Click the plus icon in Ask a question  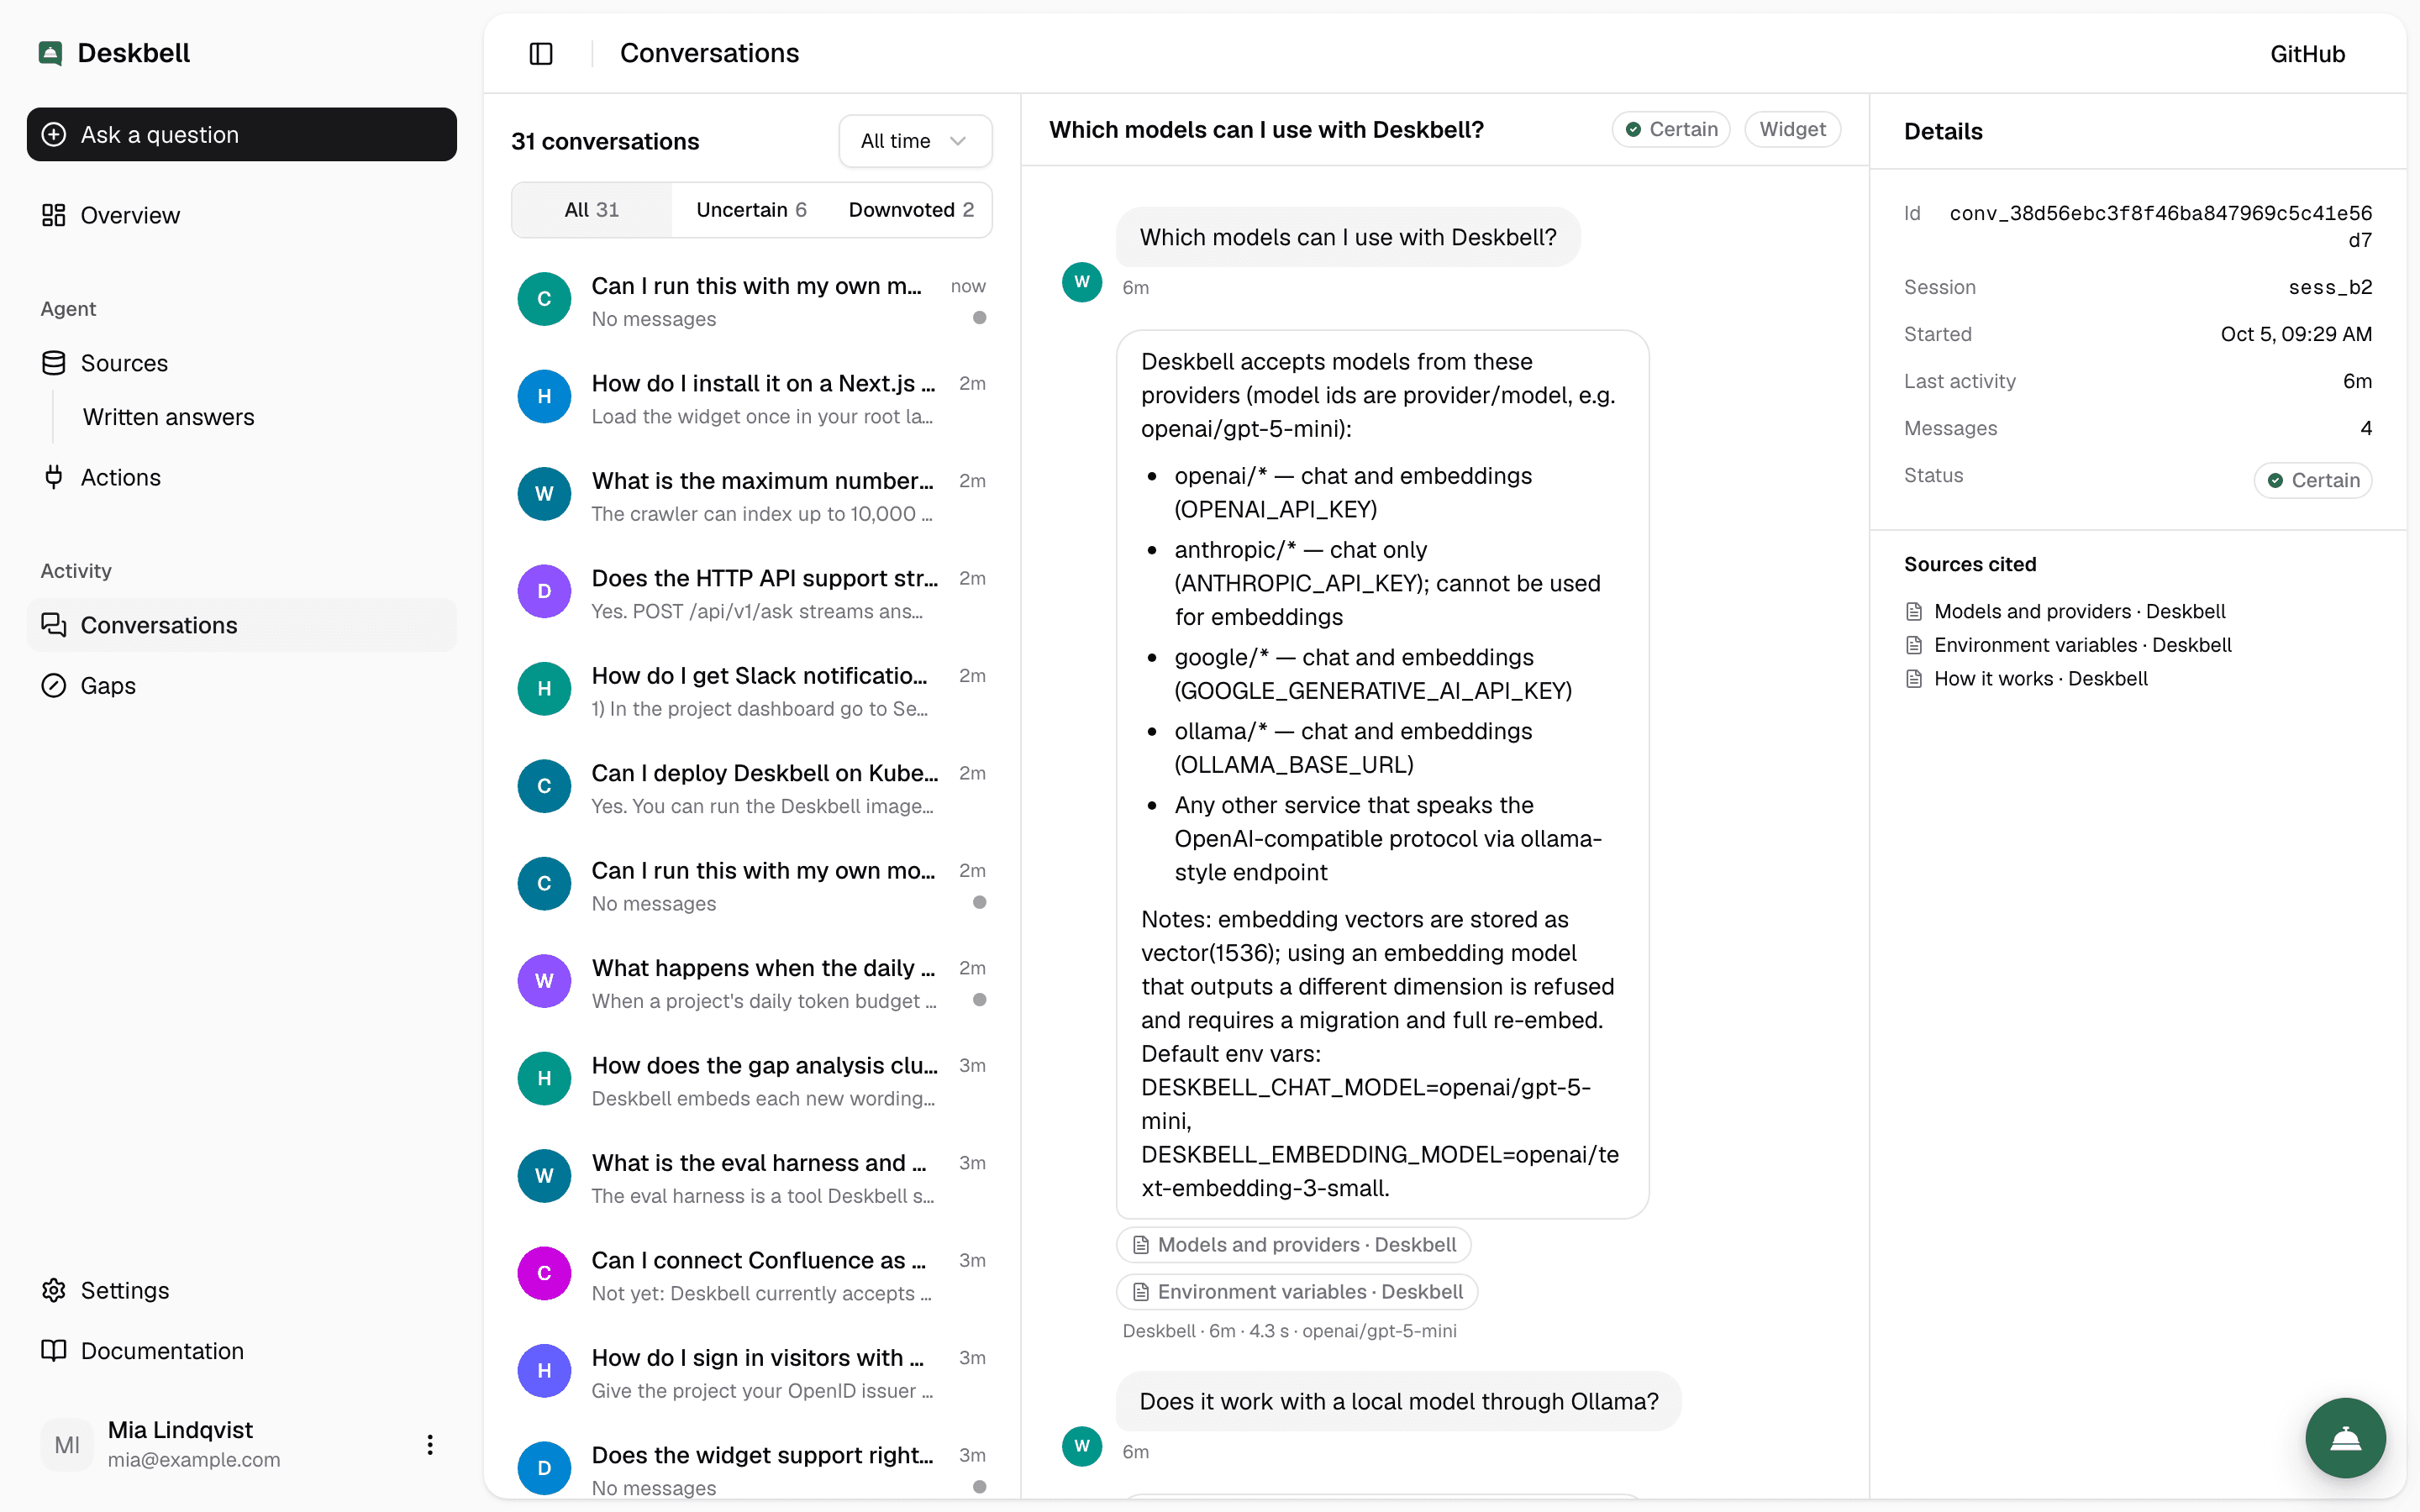coord(54,134)
